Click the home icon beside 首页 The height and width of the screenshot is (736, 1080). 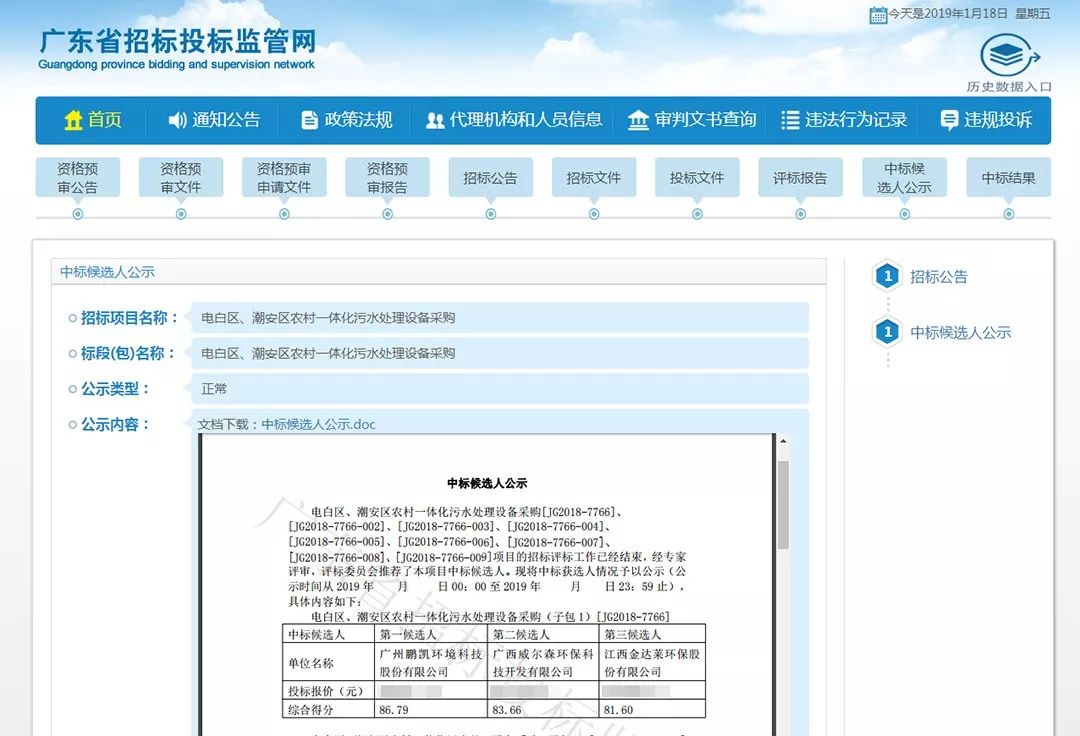click(x=73, y=120)
